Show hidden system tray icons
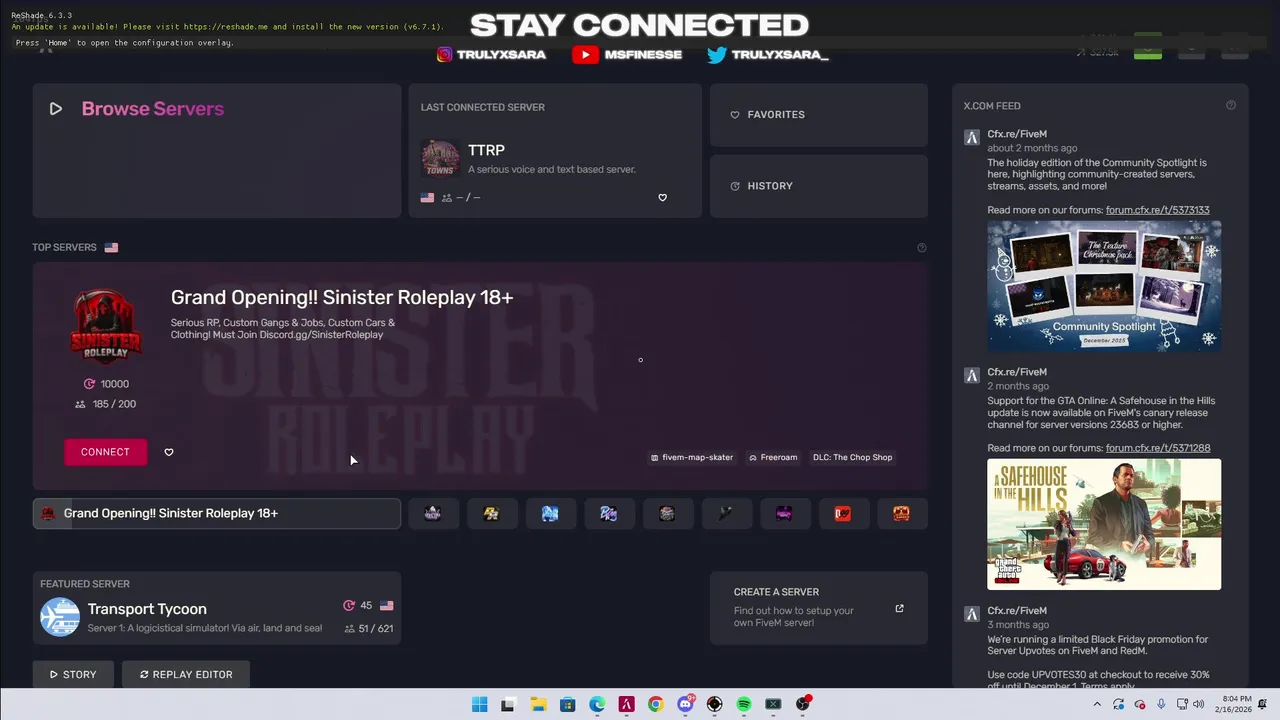Screen dimensions: 1280x720 pos(1098,704)
